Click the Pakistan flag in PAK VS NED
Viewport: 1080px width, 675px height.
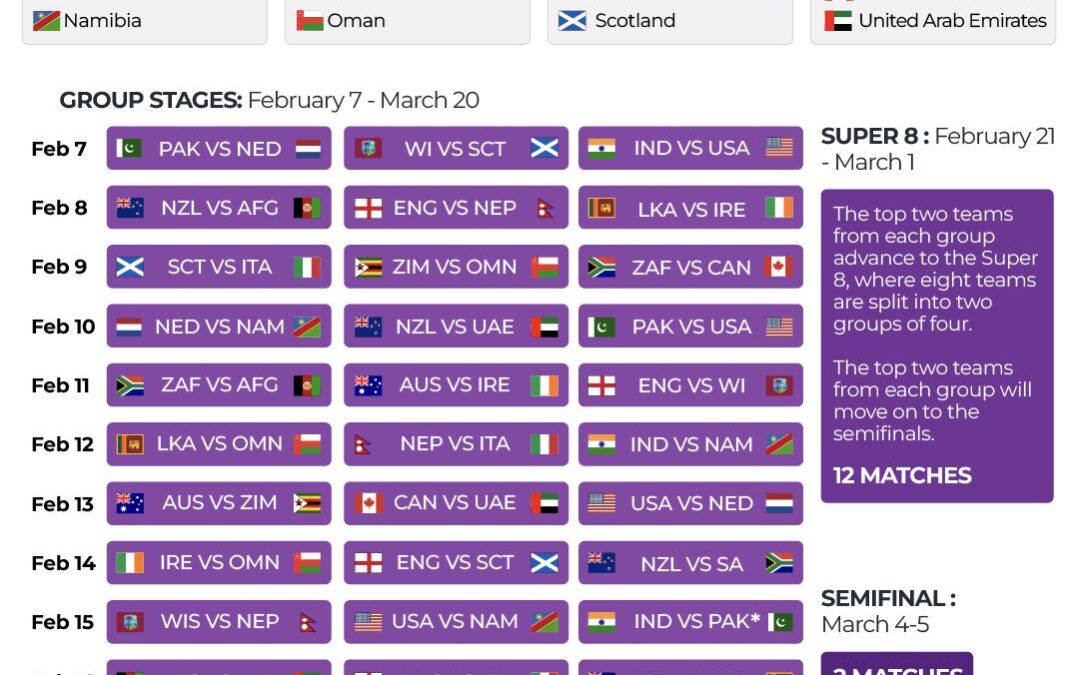tap(128, 149)
